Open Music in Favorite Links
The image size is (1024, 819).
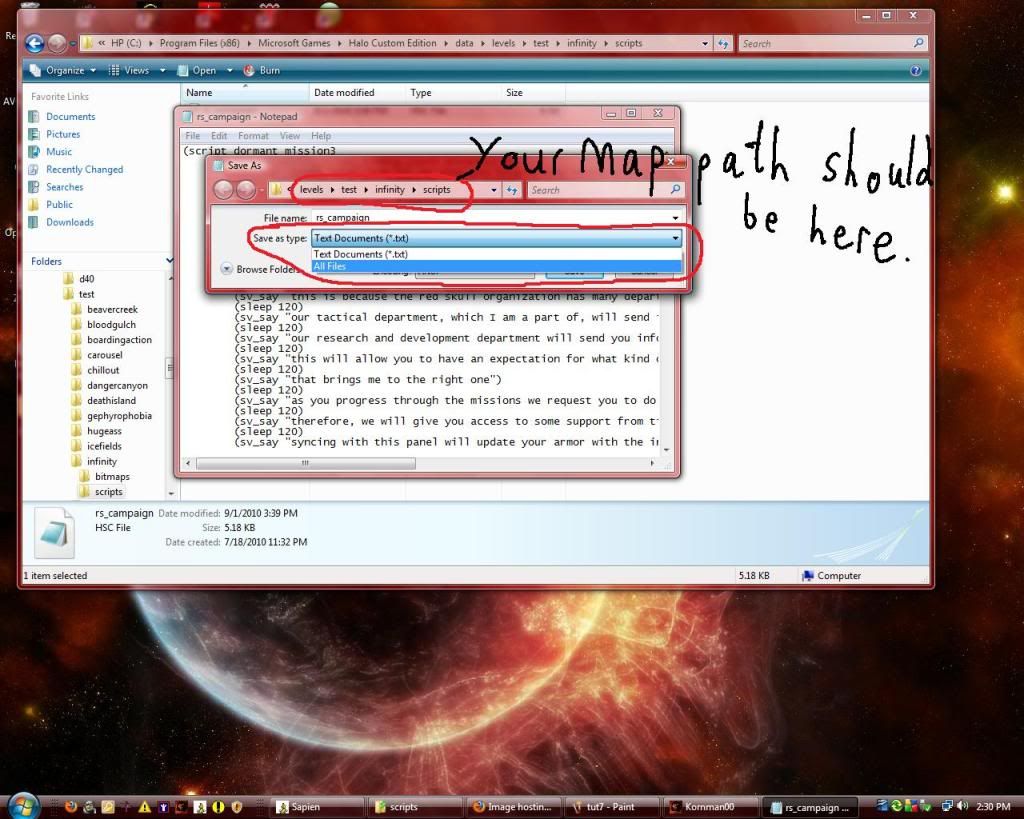(59, 152)
